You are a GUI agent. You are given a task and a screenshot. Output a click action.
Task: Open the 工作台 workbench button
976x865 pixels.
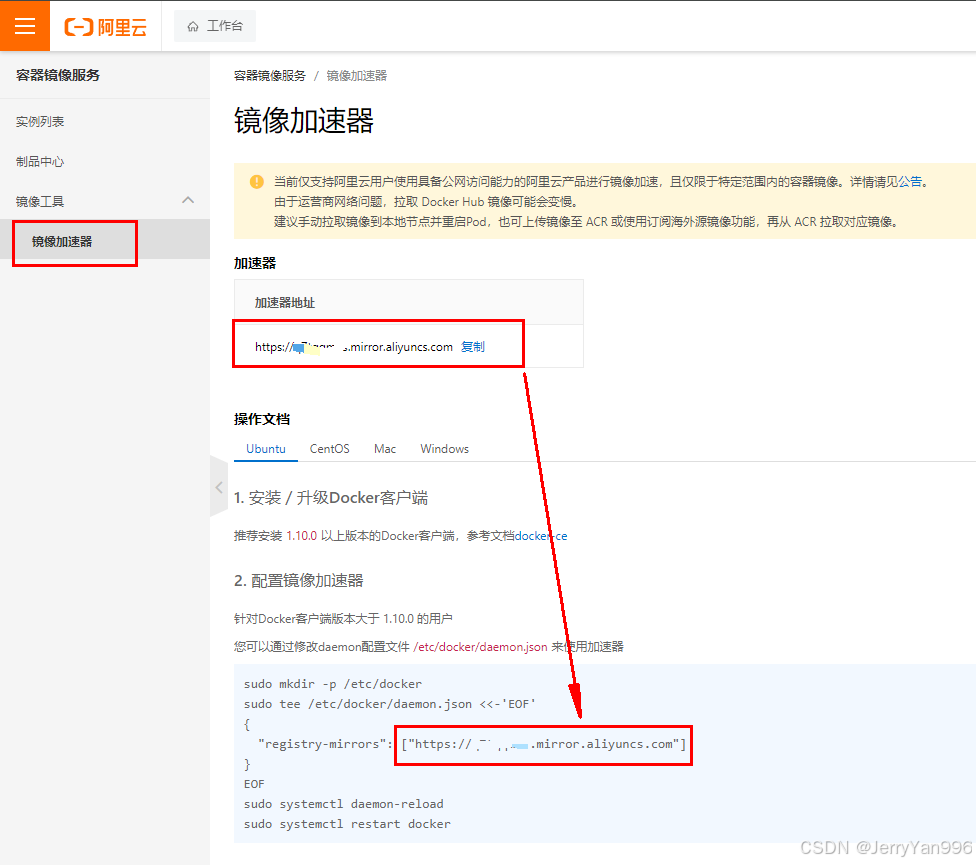[x=215, y=26]
